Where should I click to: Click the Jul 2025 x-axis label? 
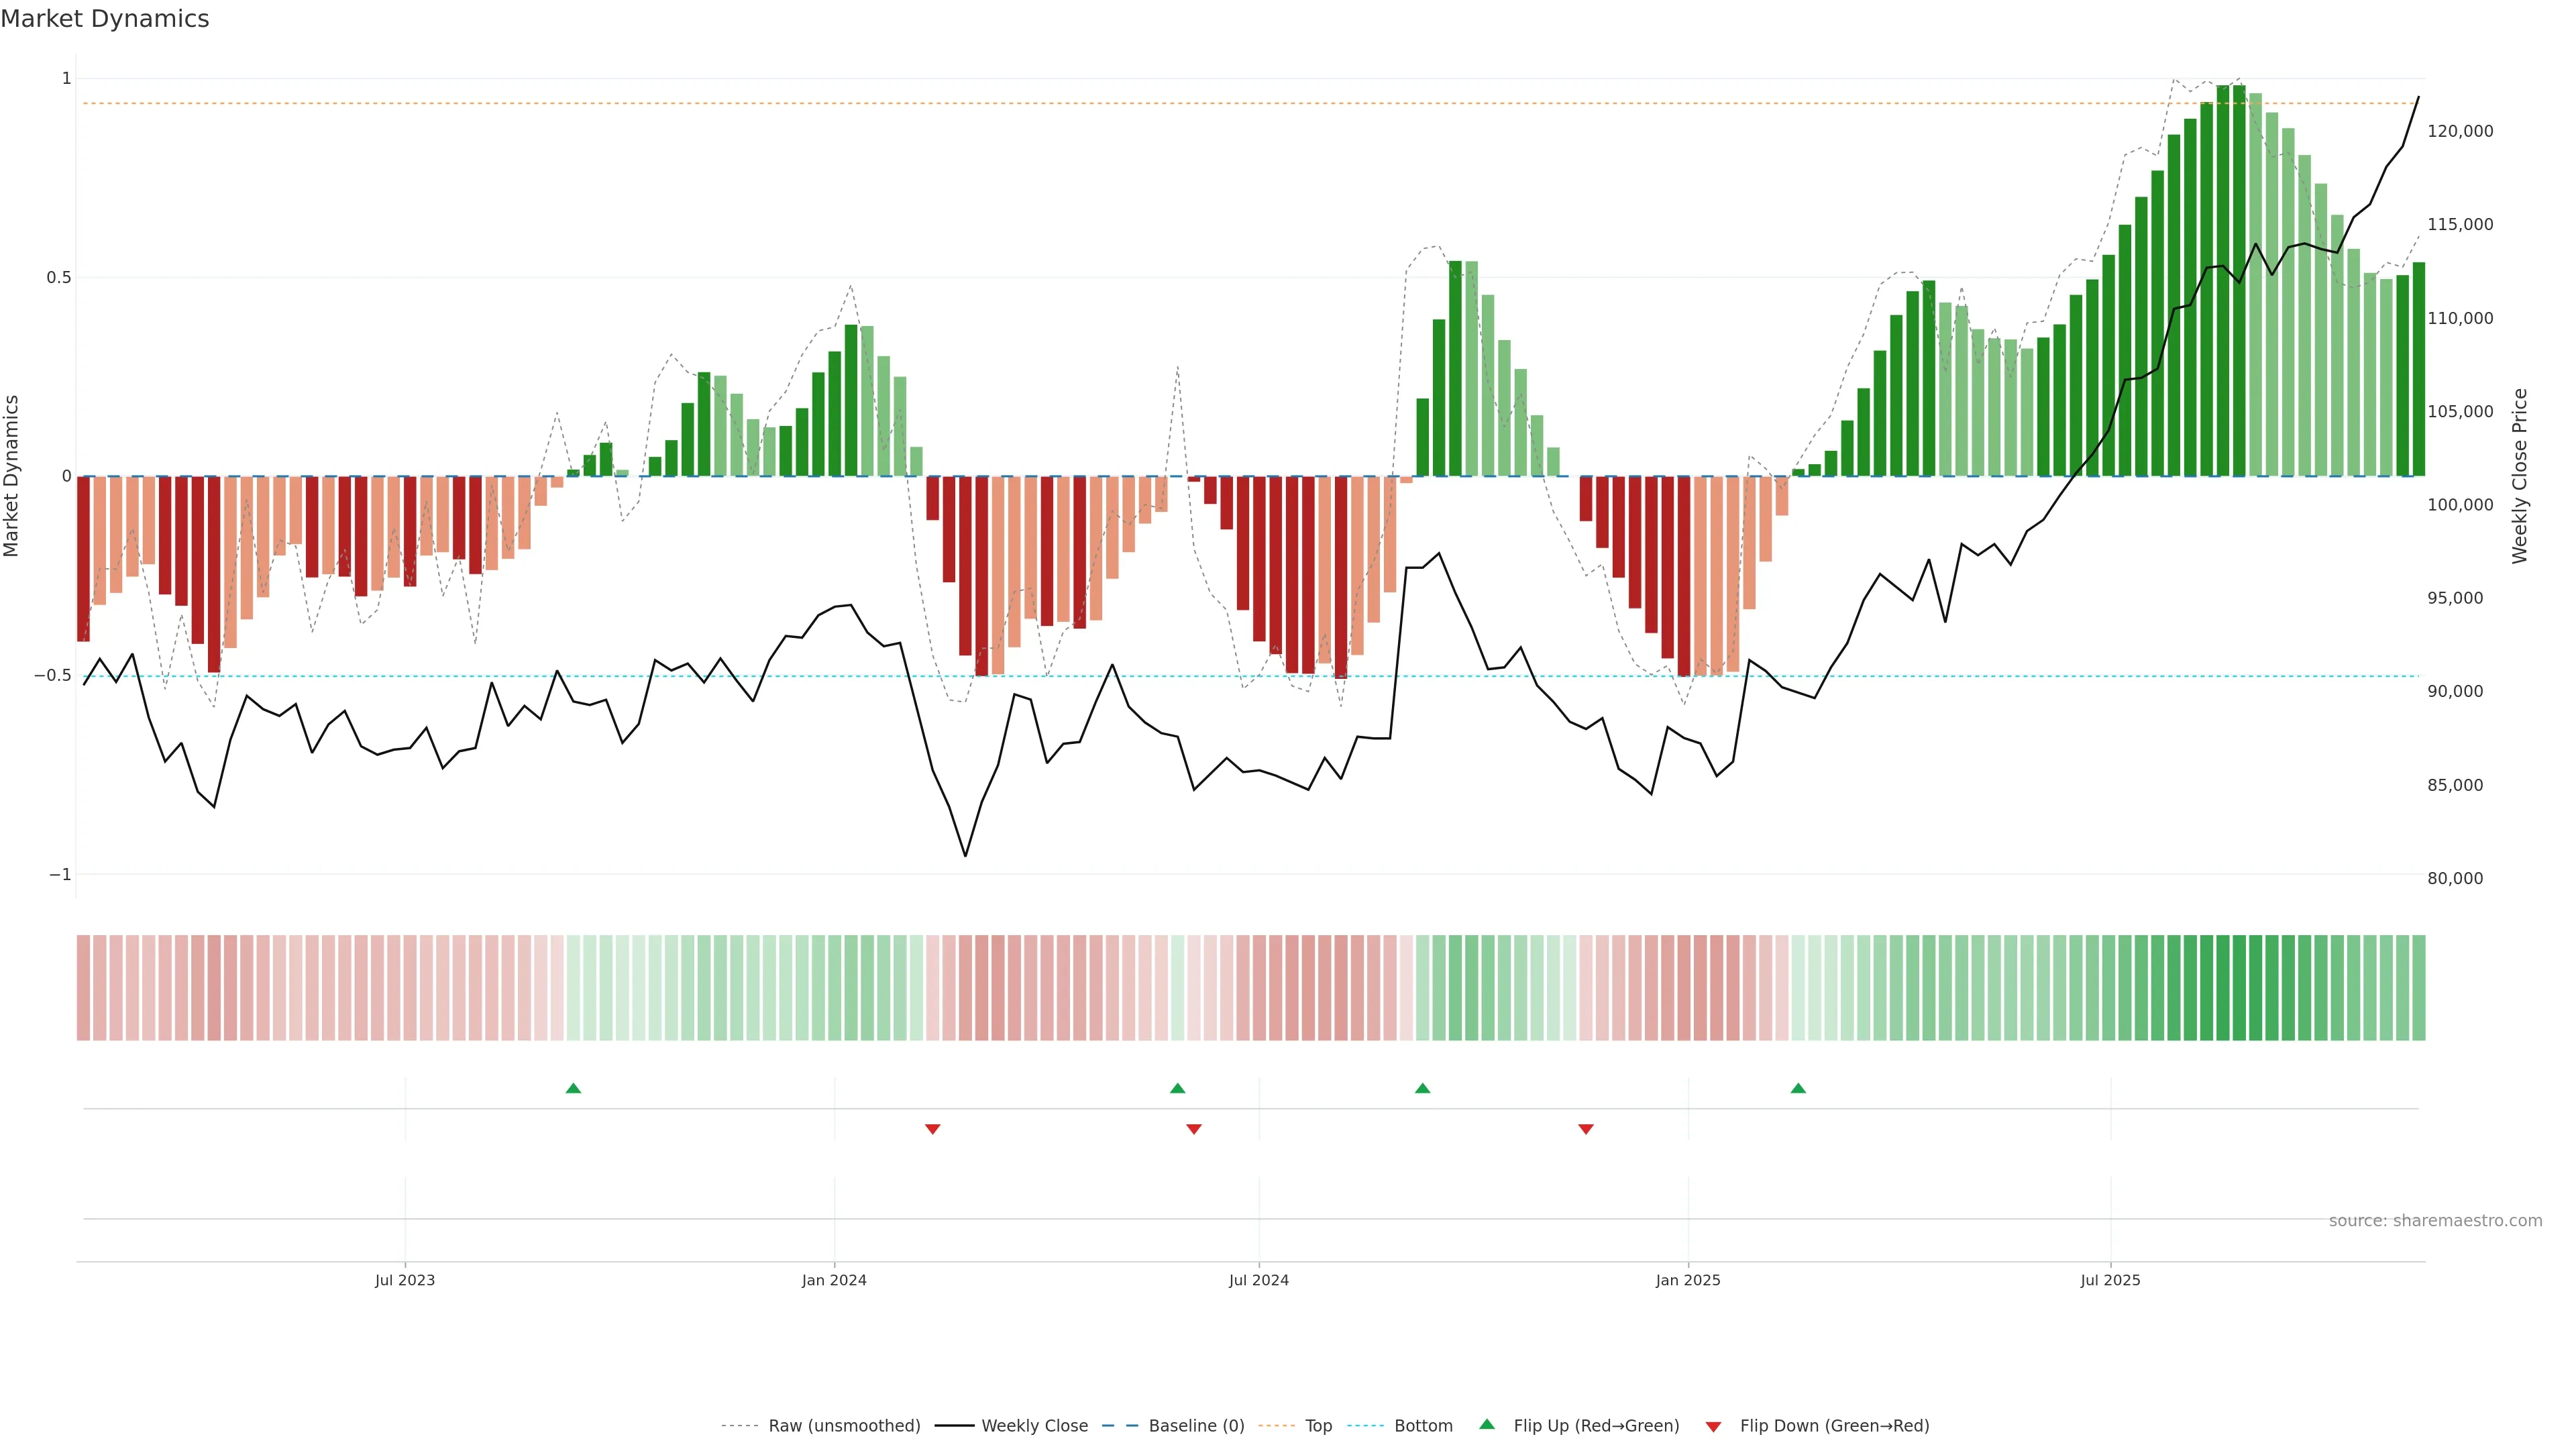[2110, 1280]
